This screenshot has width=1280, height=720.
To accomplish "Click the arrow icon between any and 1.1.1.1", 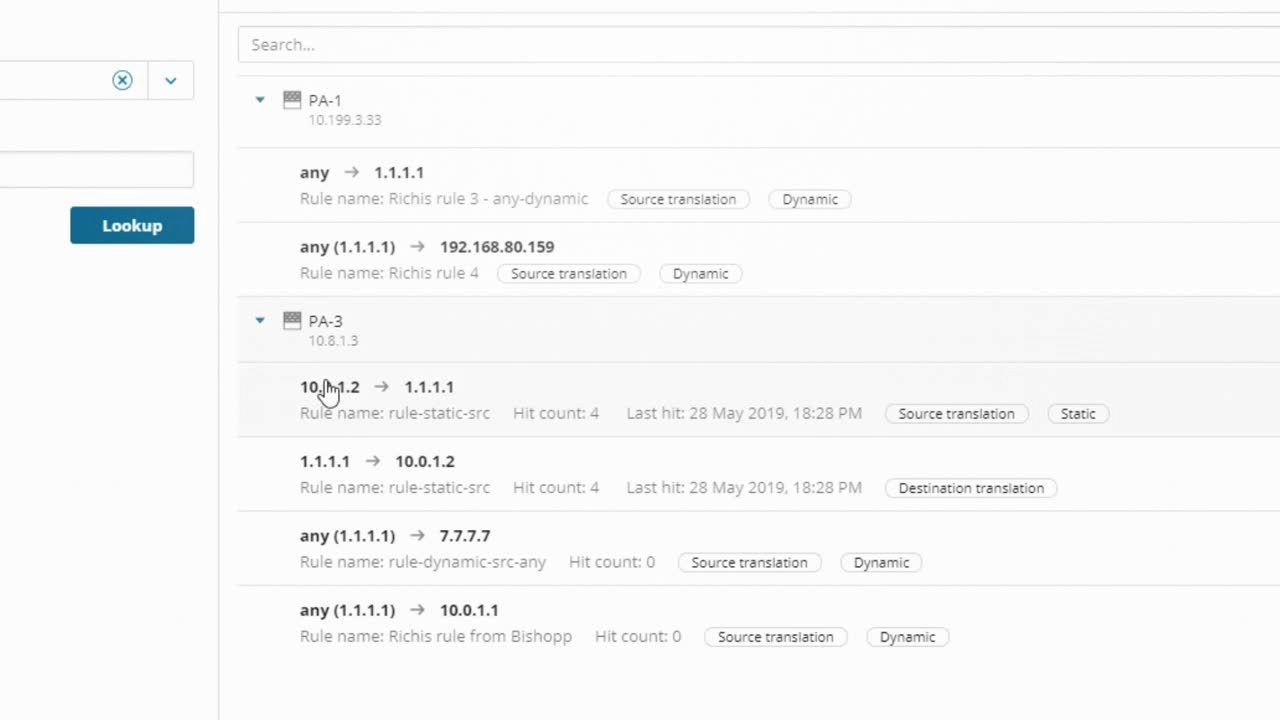I will (x=350, y=171).
